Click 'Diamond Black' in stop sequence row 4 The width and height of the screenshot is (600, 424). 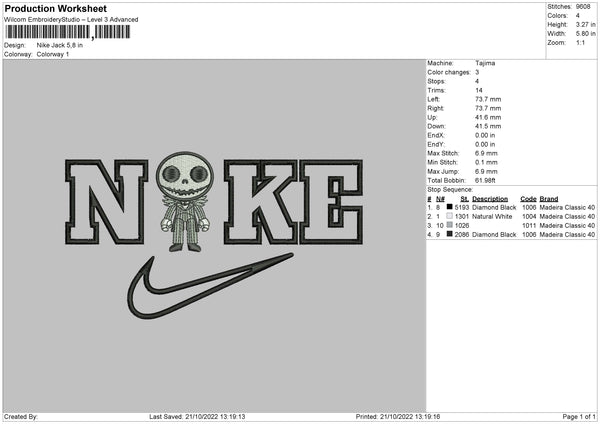pyautogui.click(x=494, y=234)
